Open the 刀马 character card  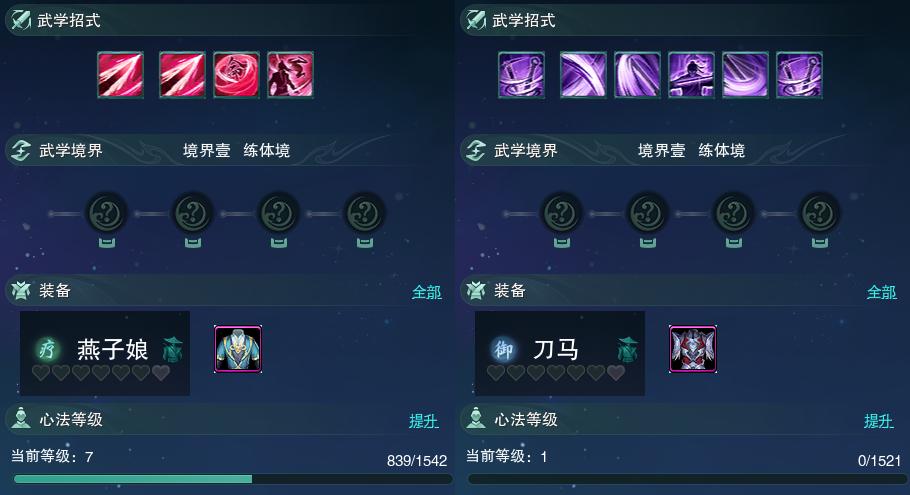tap(559, 353)
